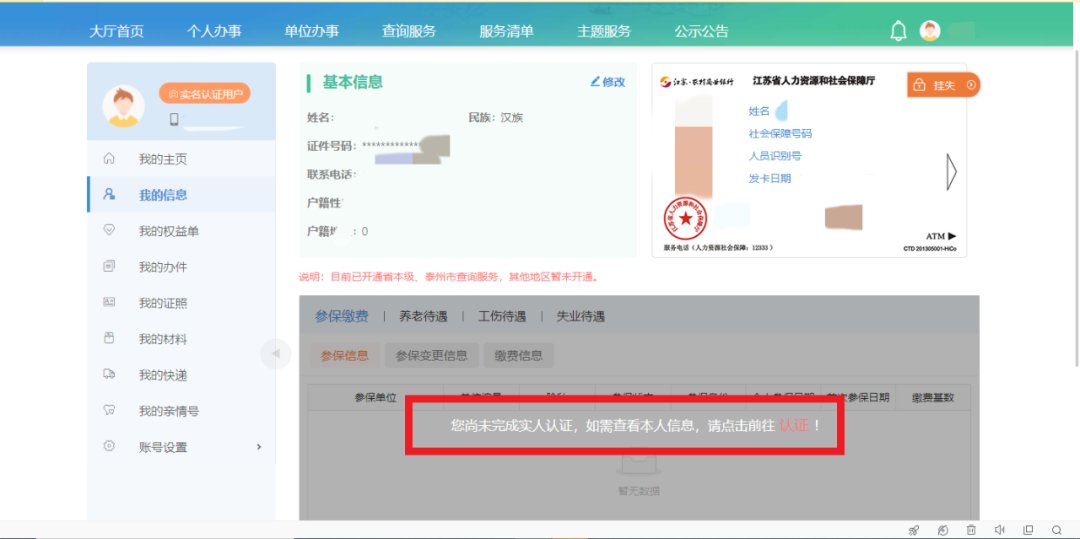Click the 修改 edit link

(608, 82)
